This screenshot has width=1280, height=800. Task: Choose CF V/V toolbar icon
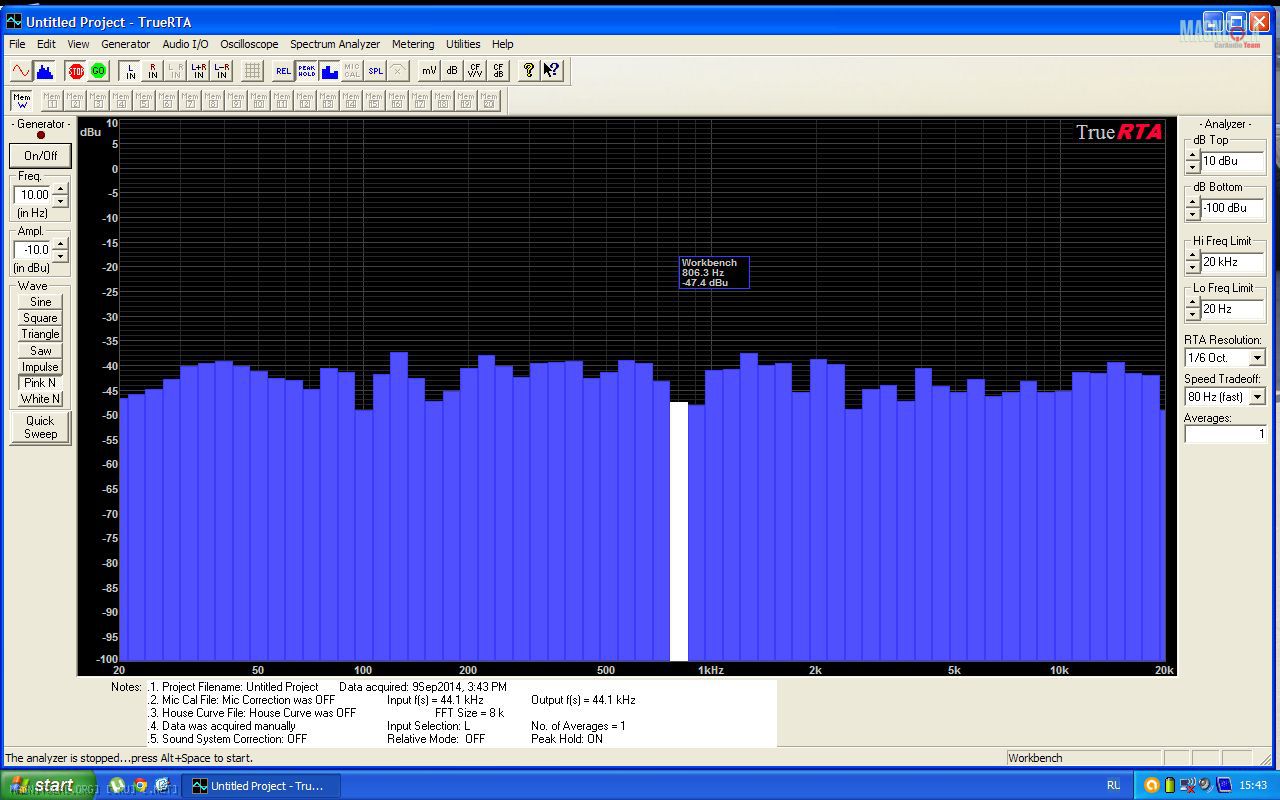475,70
